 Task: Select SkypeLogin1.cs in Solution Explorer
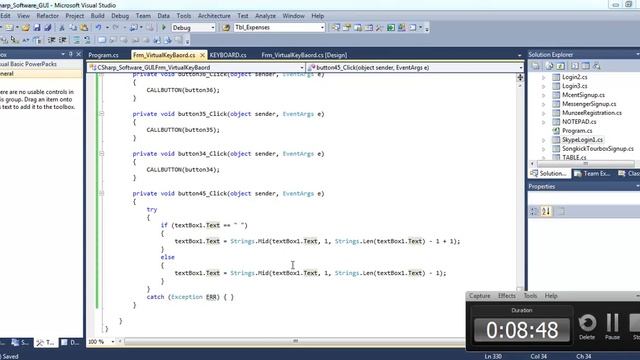pyautogui.click(x=582, y=140)
